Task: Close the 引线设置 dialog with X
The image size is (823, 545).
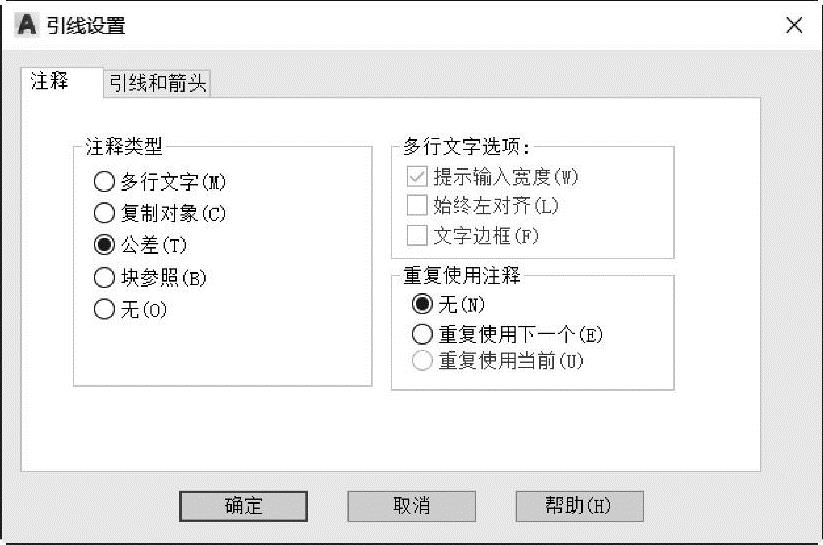Action: coord(794,25)
